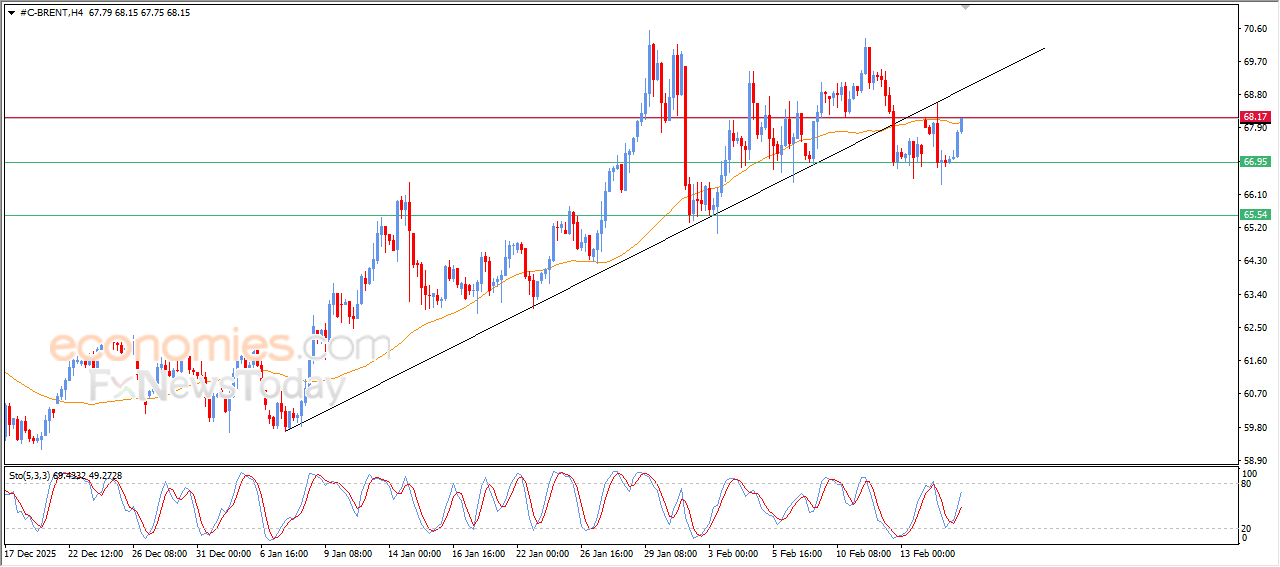This screenshot has height=567, width=1280.
Task: Click the 22 Jan 00:00 time label
Action: coord(542,553)
